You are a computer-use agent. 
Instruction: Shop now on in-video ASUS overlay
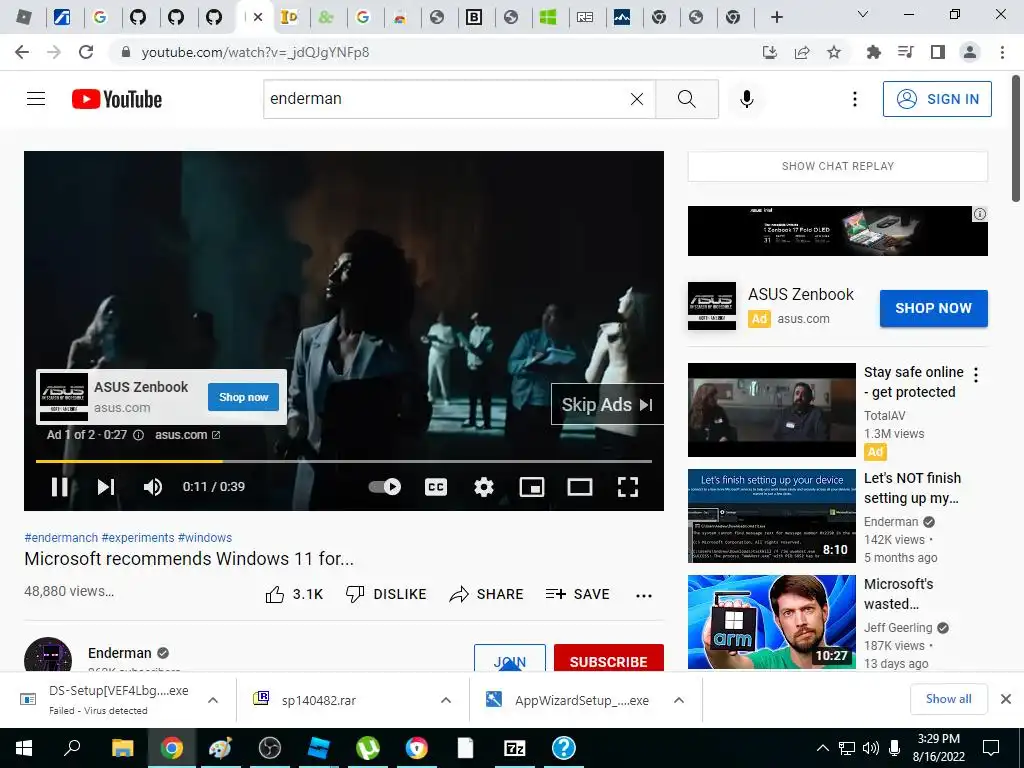click(x=244, y=397)
